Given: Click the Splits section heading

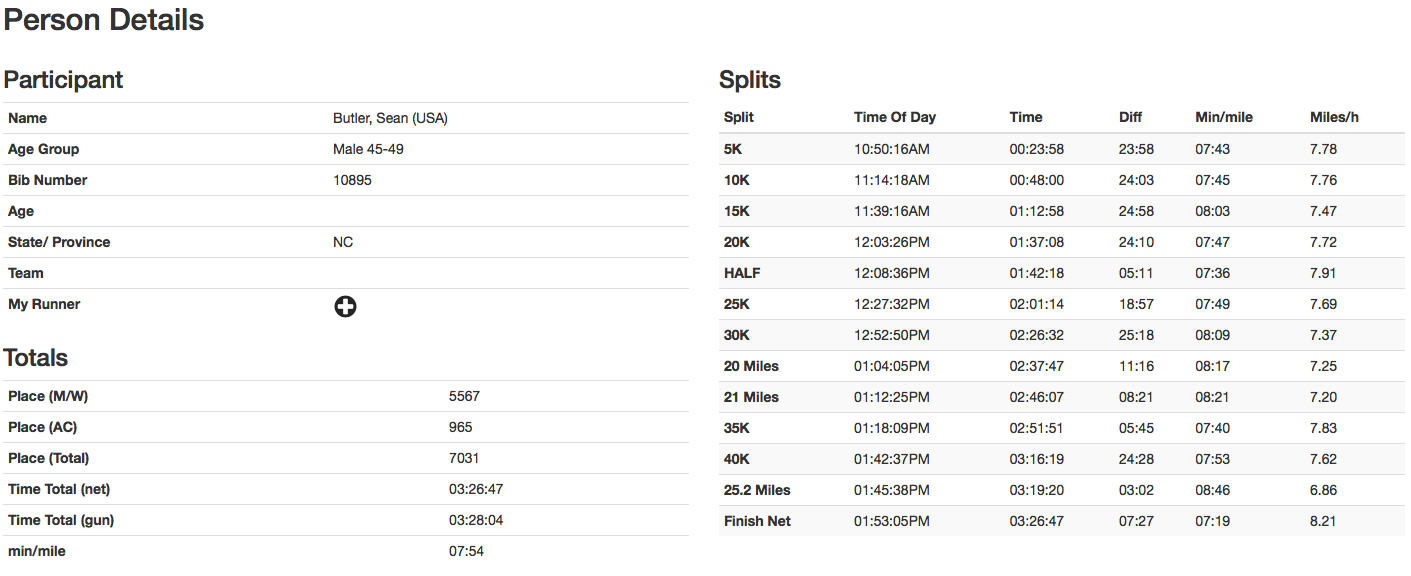Looking at the screenshot, I should pos(750,80).
